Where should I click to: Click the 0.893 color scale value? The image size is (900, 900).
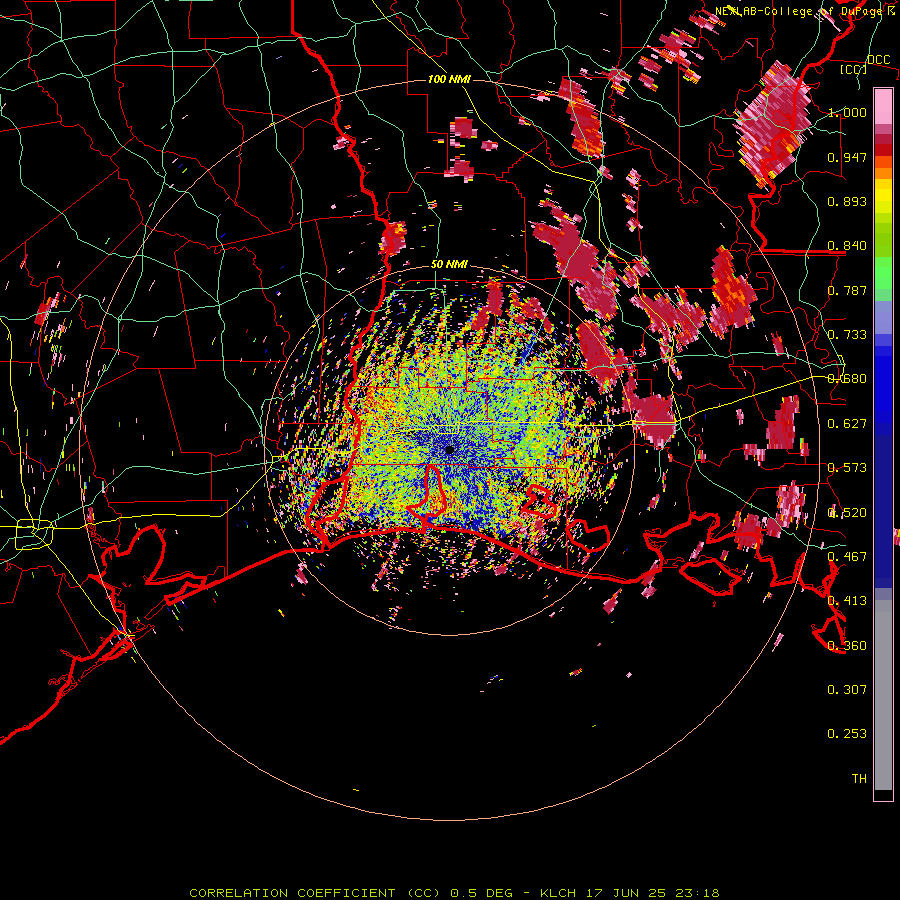tap(847, 201)
